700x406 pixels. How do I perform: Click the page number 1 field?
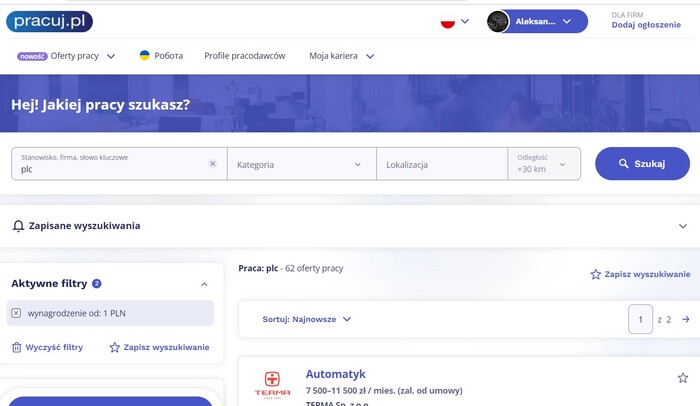(x=640, y=319)
